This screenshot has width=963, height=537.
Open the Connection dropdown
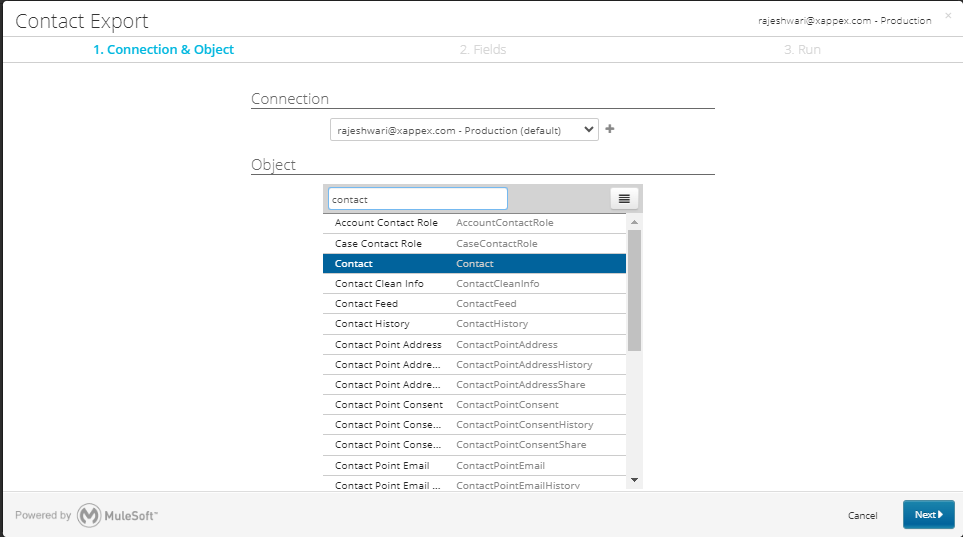[464, 130]
